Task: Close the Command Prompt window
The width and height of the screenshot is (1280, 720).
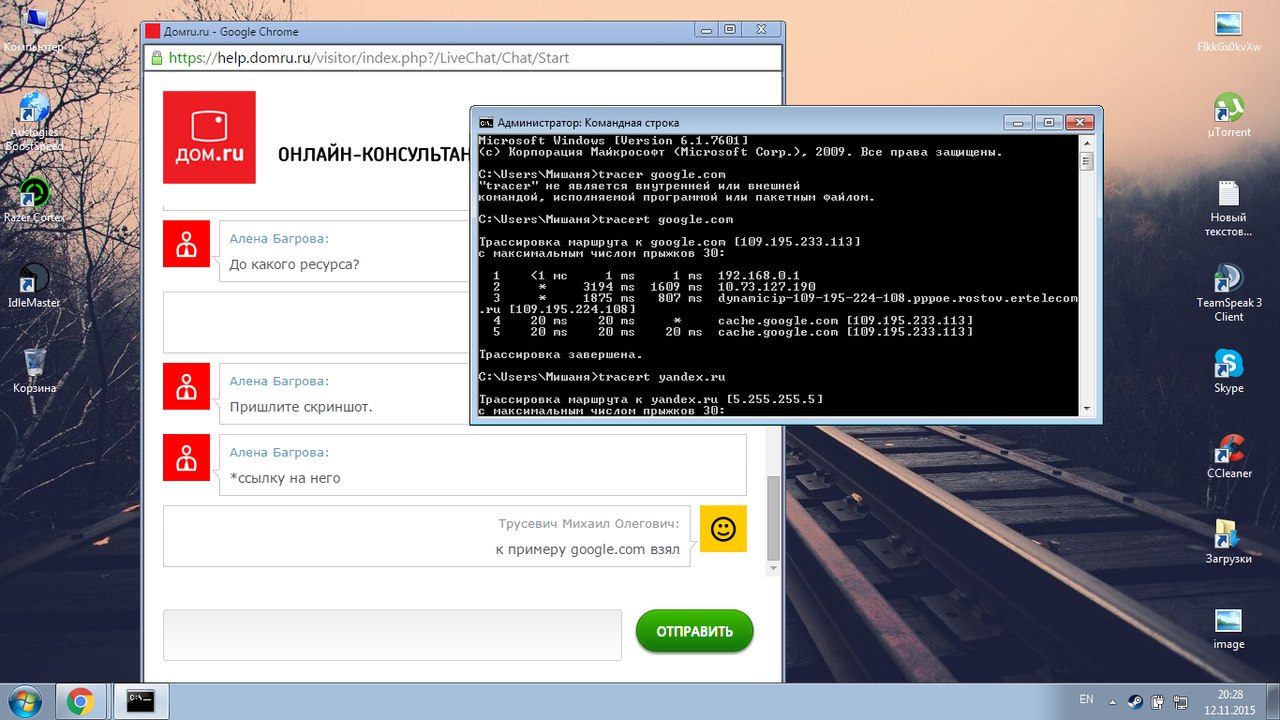Action: pos(1079,122)
